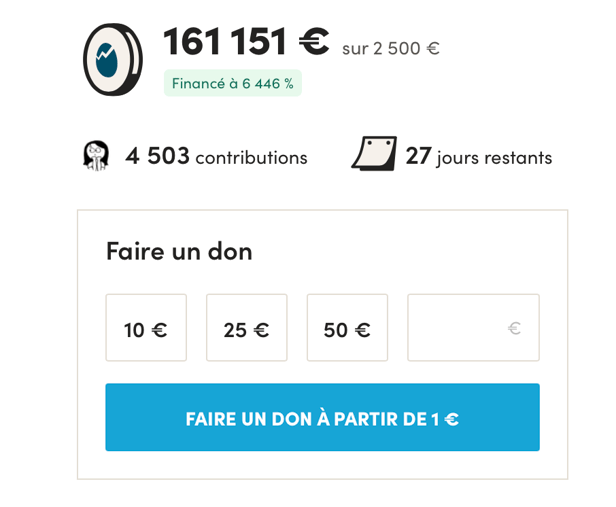Click the "sur 2 500 €" goal text

coord(390,48)
